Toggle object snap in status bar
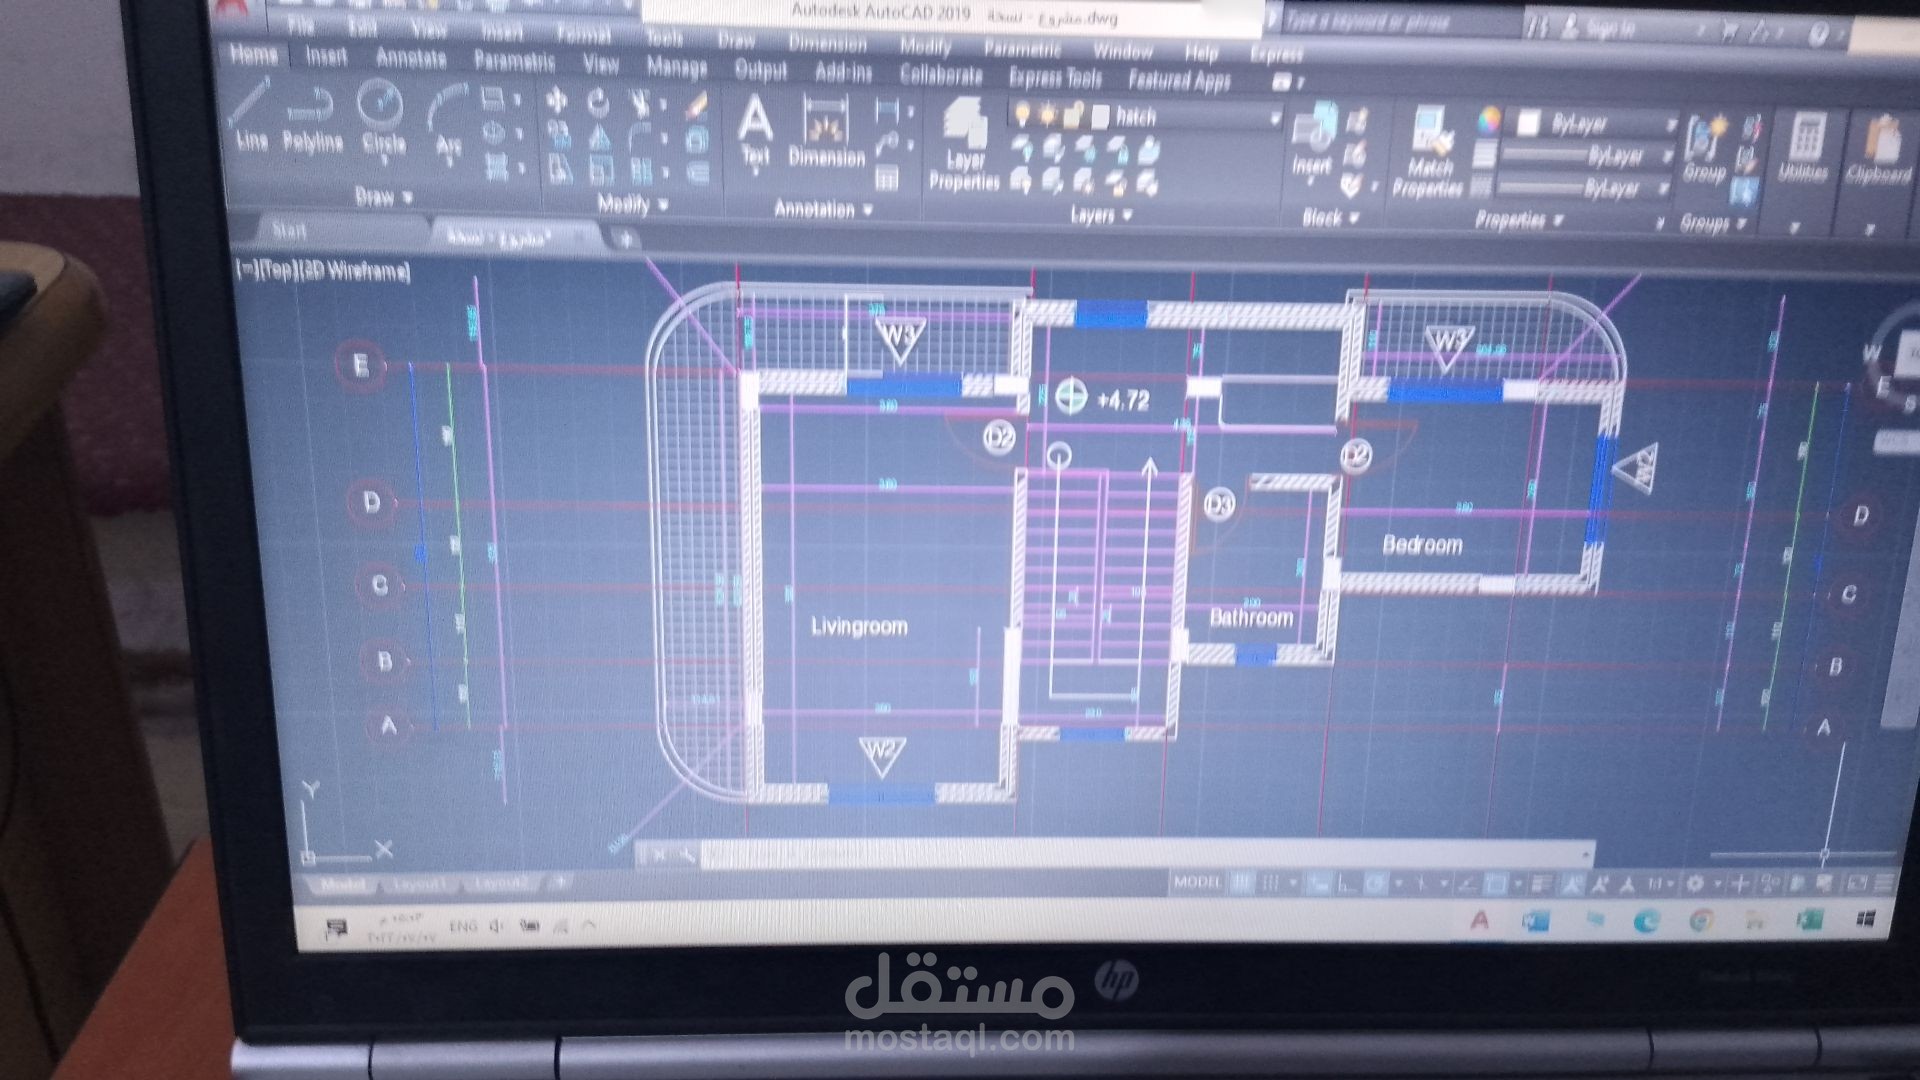The image size is (1920, 1080). pos(1495,885)
